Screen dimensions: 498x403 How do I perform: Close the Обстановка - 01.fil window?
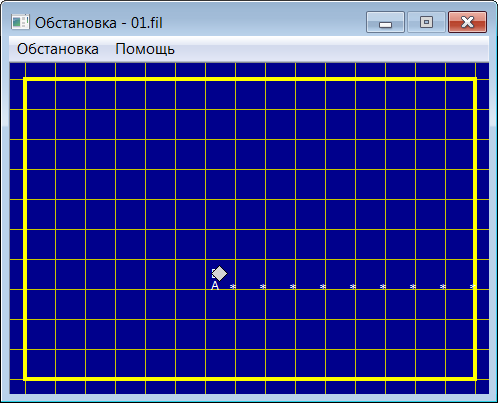(467, 22)
